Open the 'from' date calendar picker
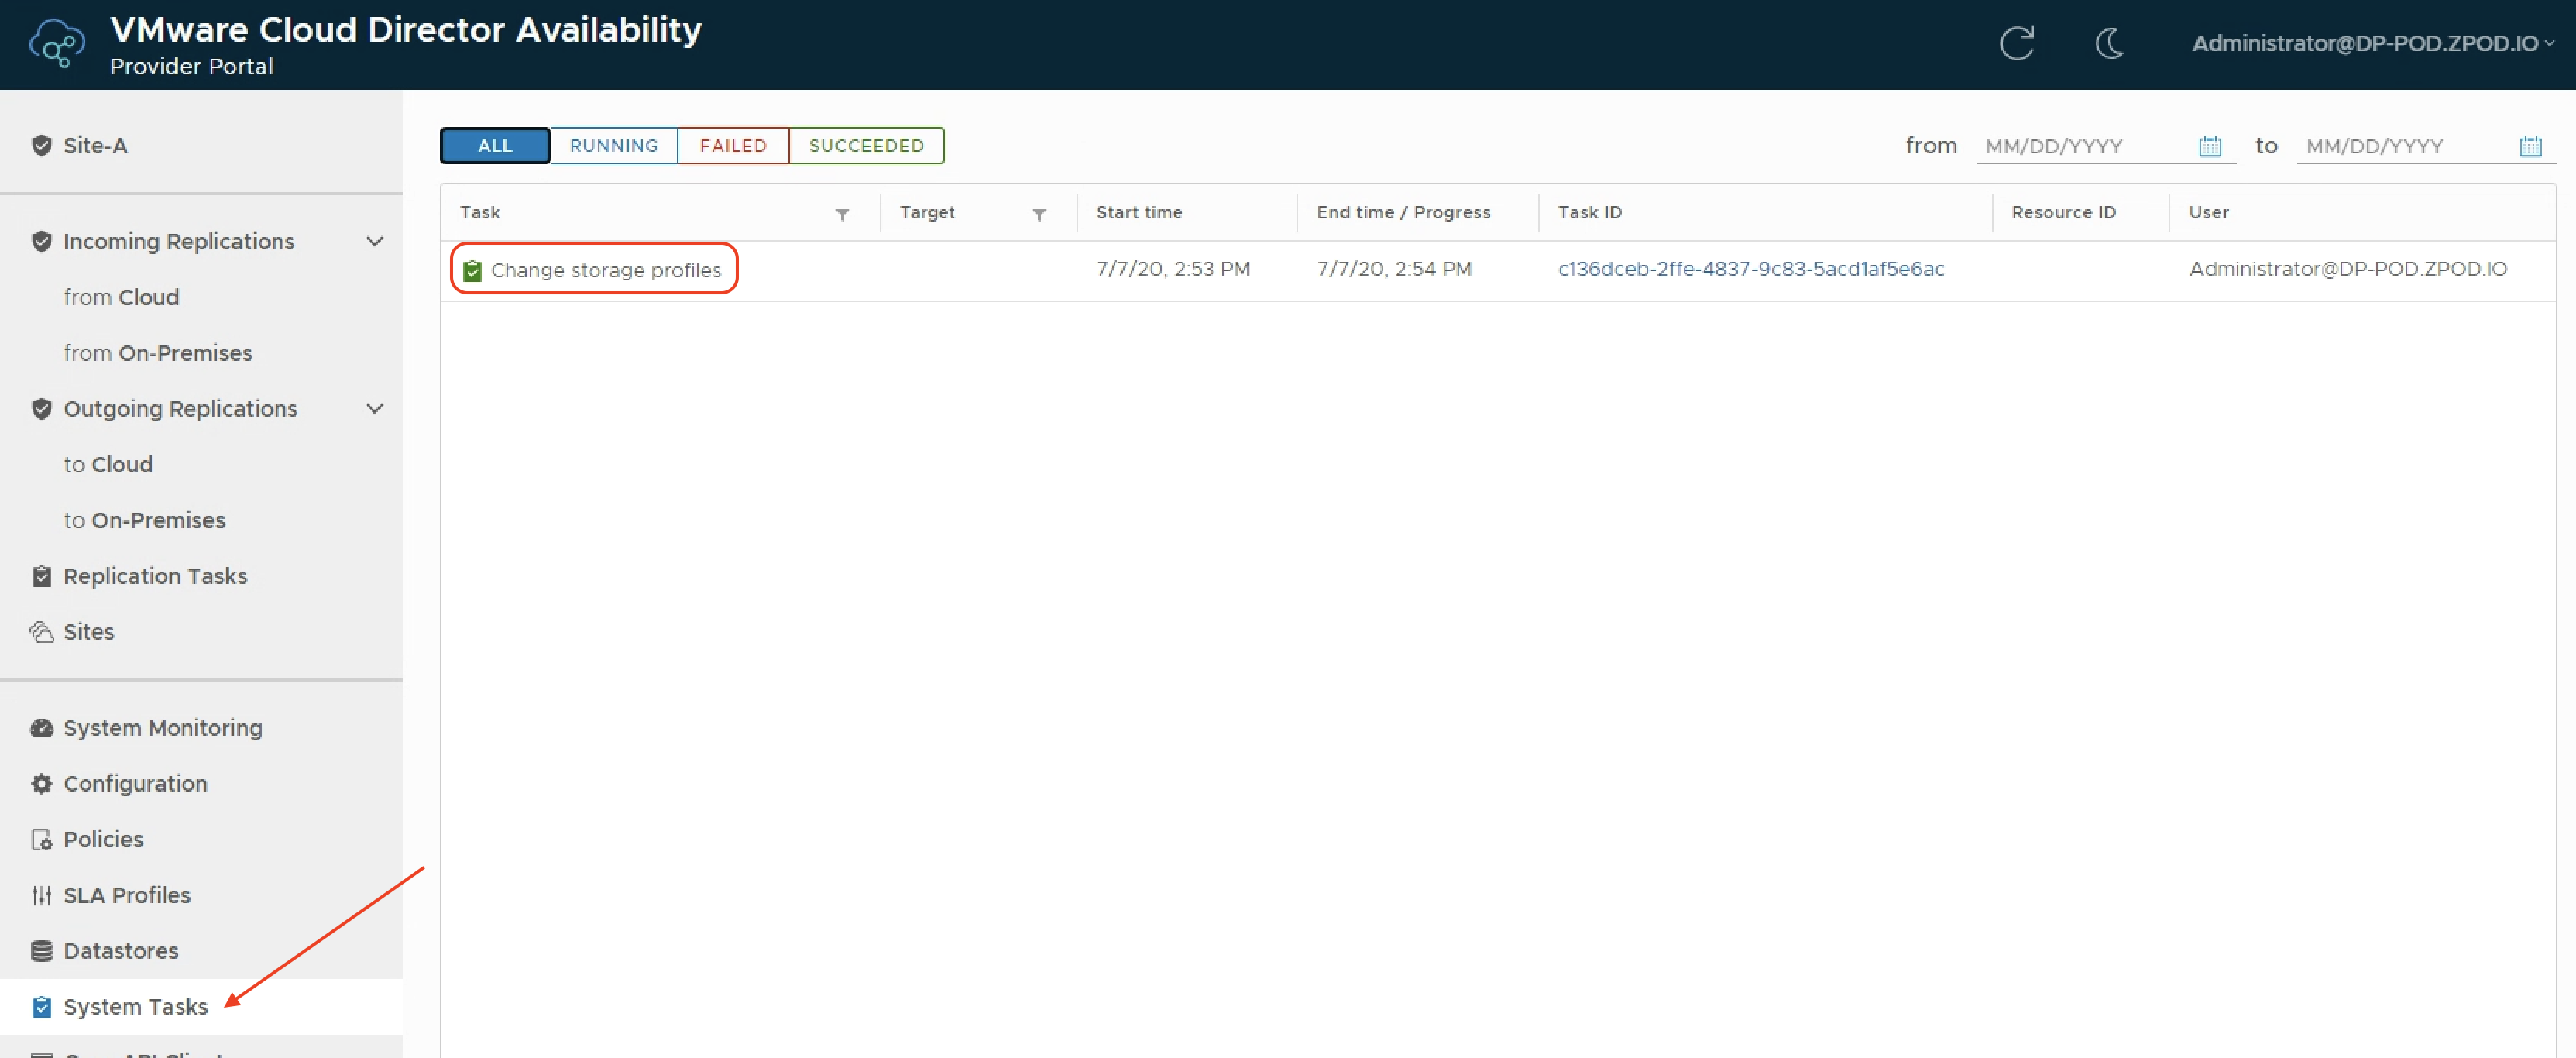This screenshot has height=1058, width=2576. pyautogui.click(x=2209, y=147)
